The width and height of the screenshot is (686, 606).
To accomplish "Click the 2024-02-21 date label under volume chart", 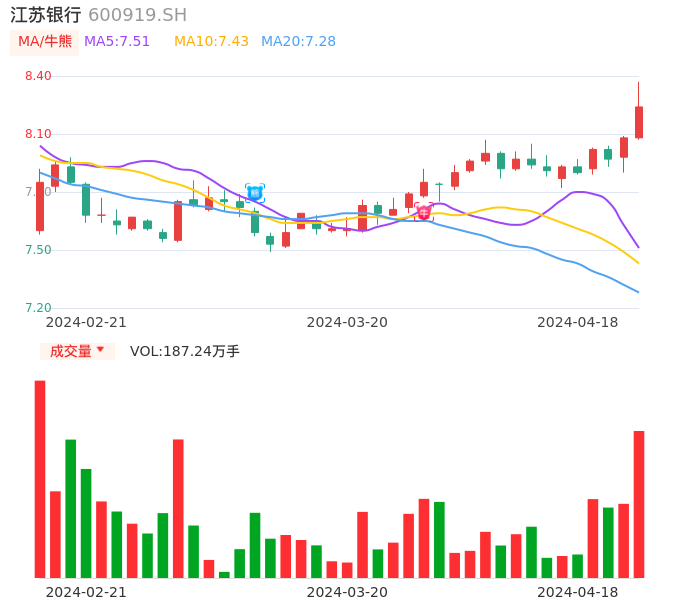I will pos(86,592).
